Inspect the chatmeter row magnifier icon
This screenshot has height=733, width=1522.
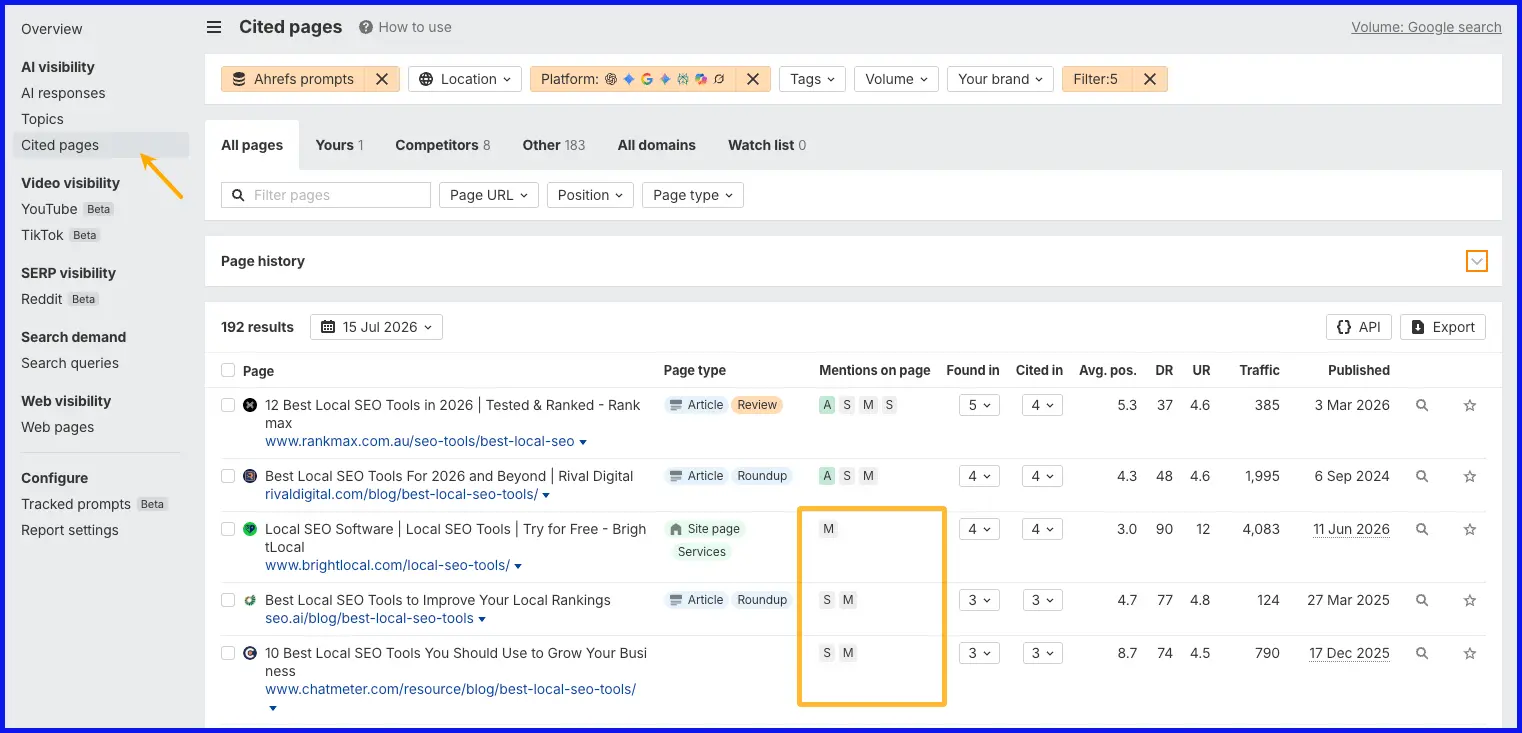[x=1422, y=653]
